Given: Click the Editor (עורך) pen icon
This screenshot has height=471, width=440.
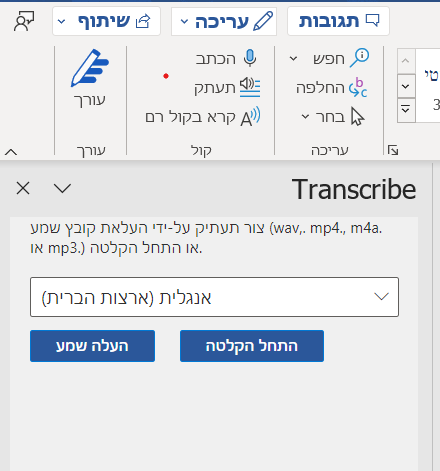Looking at the screenshot, I should point(90,68).
